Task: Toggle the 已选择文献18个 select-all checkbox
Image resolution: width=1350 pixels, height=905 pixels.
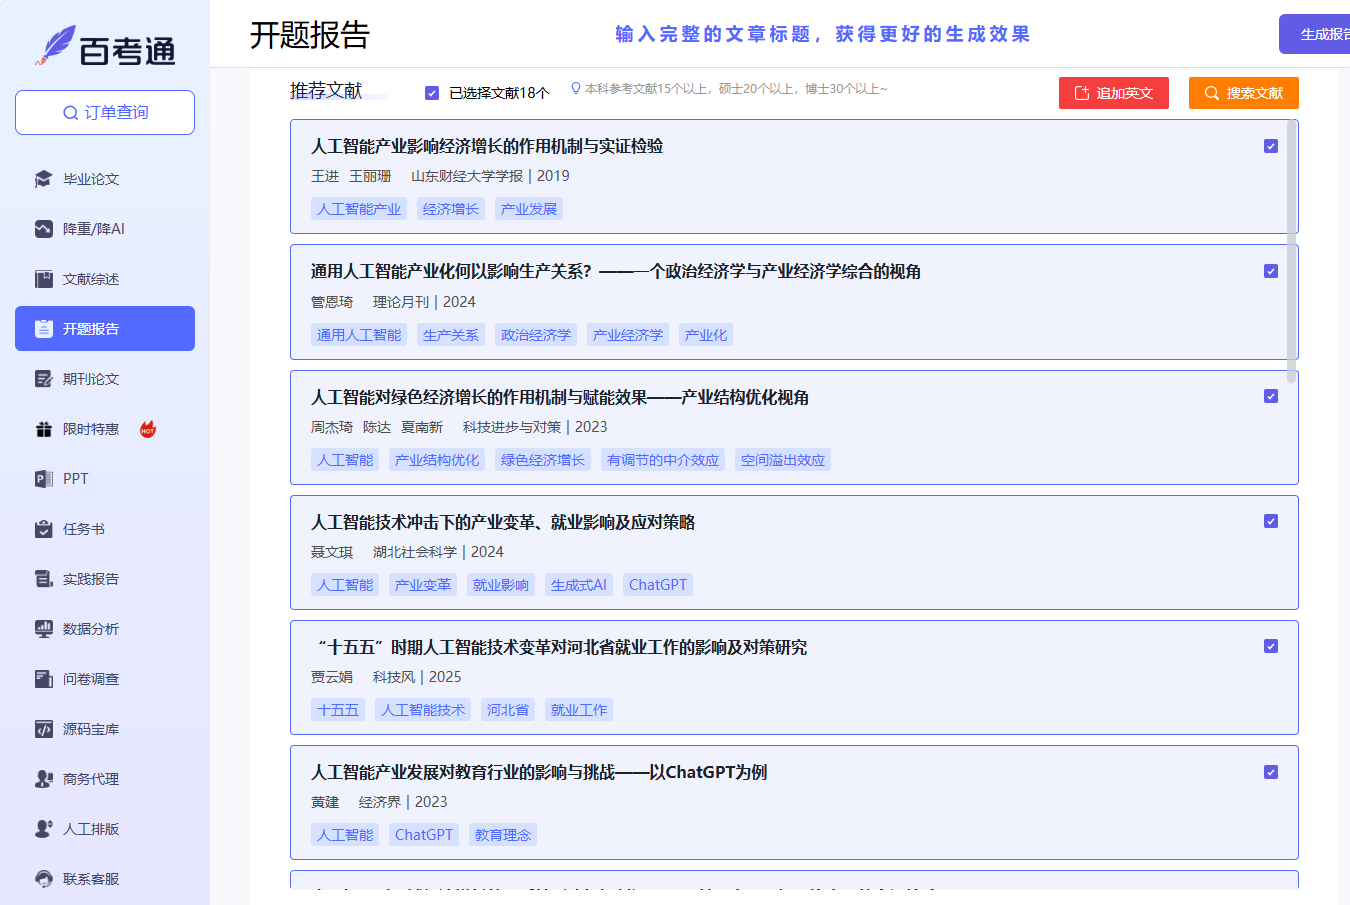Action: (432, 93)
